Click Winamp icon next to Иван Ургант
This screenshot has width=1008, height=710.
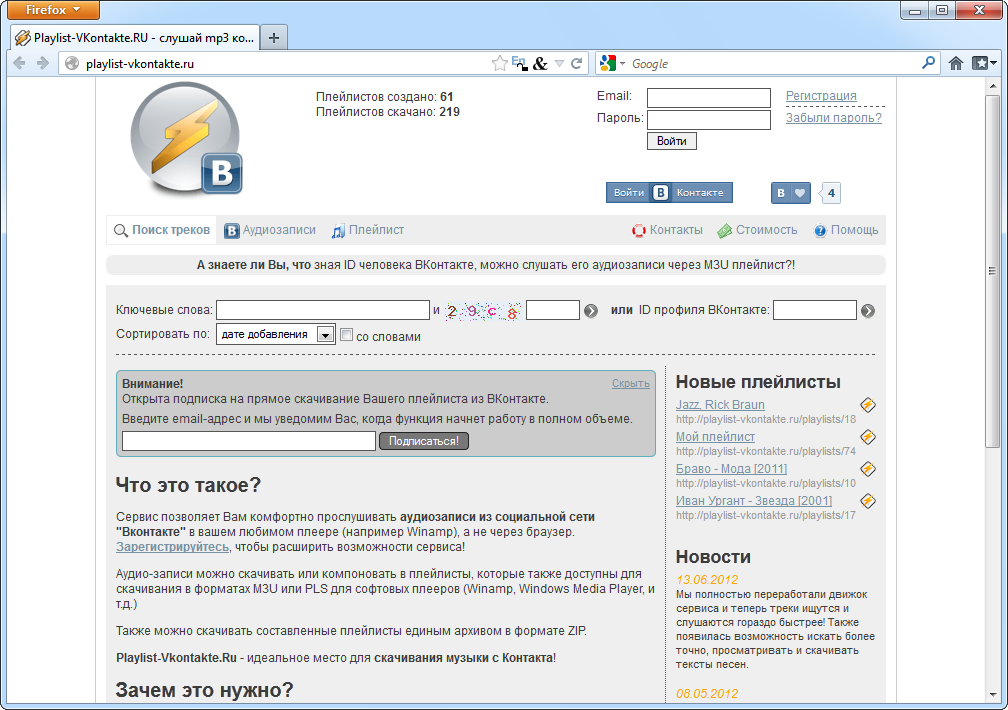(x=868, y=501)
